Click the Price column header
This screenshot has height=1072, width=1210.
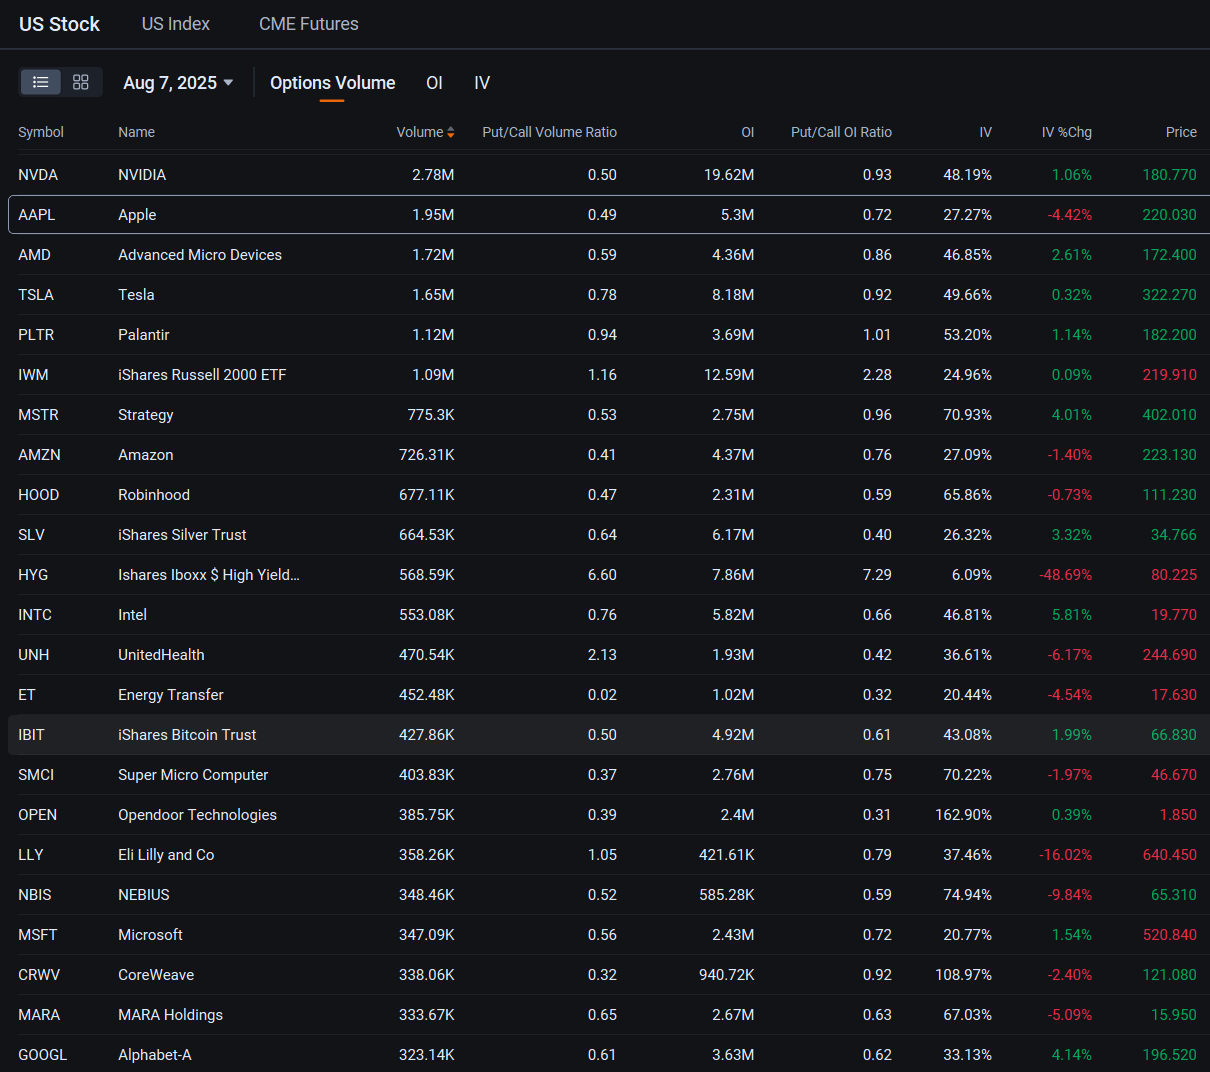pyautogui.click(x=1181, y=132)
